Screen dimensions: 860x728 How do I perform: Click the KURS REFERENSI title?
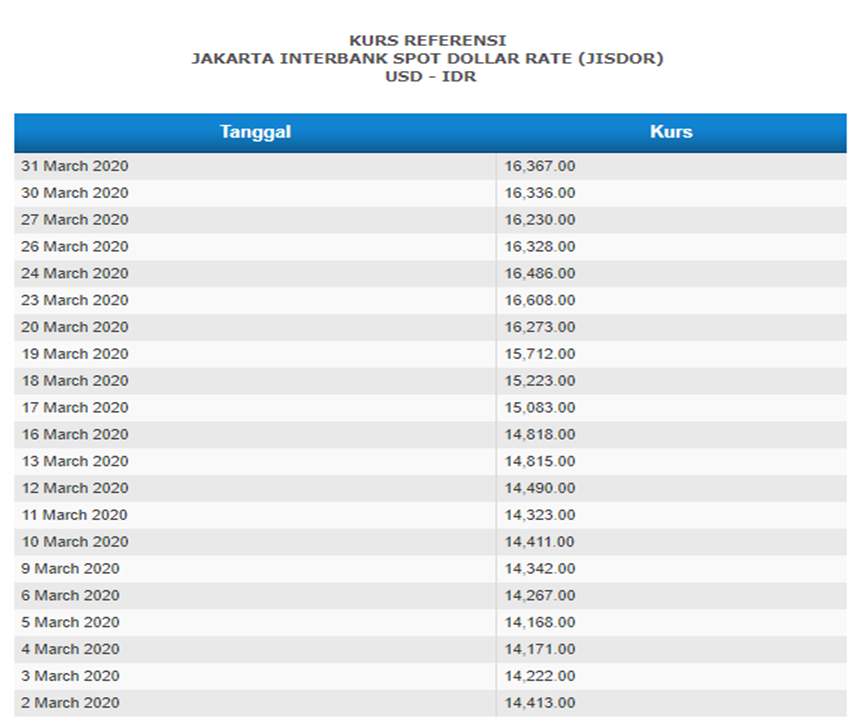(x=428, y=41)
